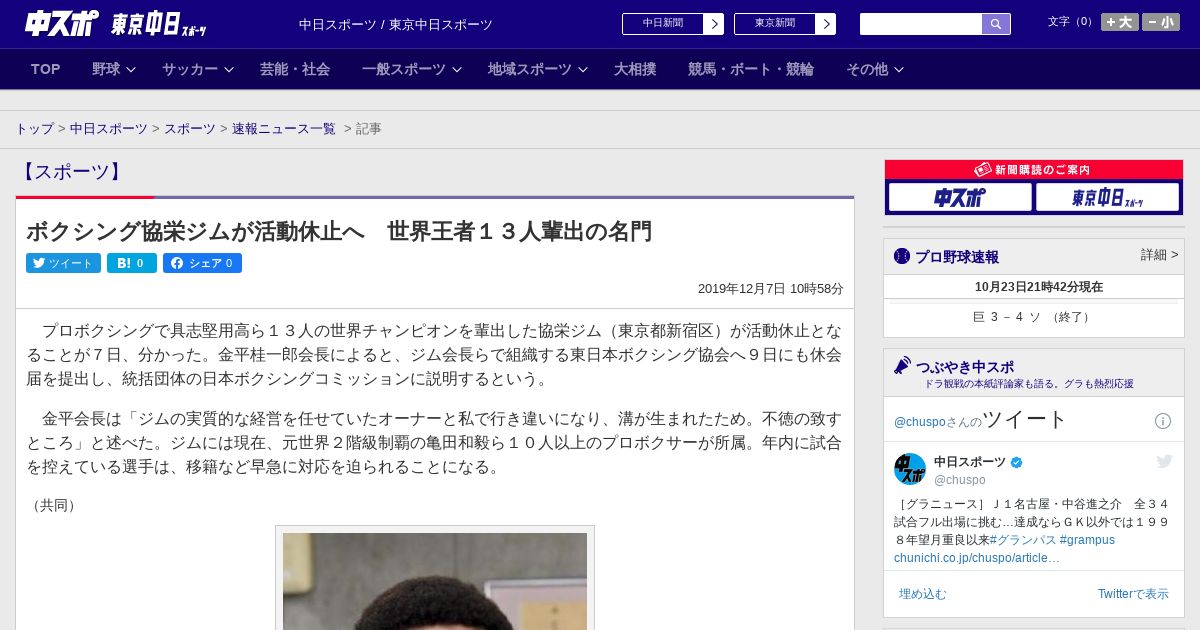Screen dimensions: 1200x630
Task: Open 大相撲 navigation item
Action: pyautogui.click(x=635, y=69)
